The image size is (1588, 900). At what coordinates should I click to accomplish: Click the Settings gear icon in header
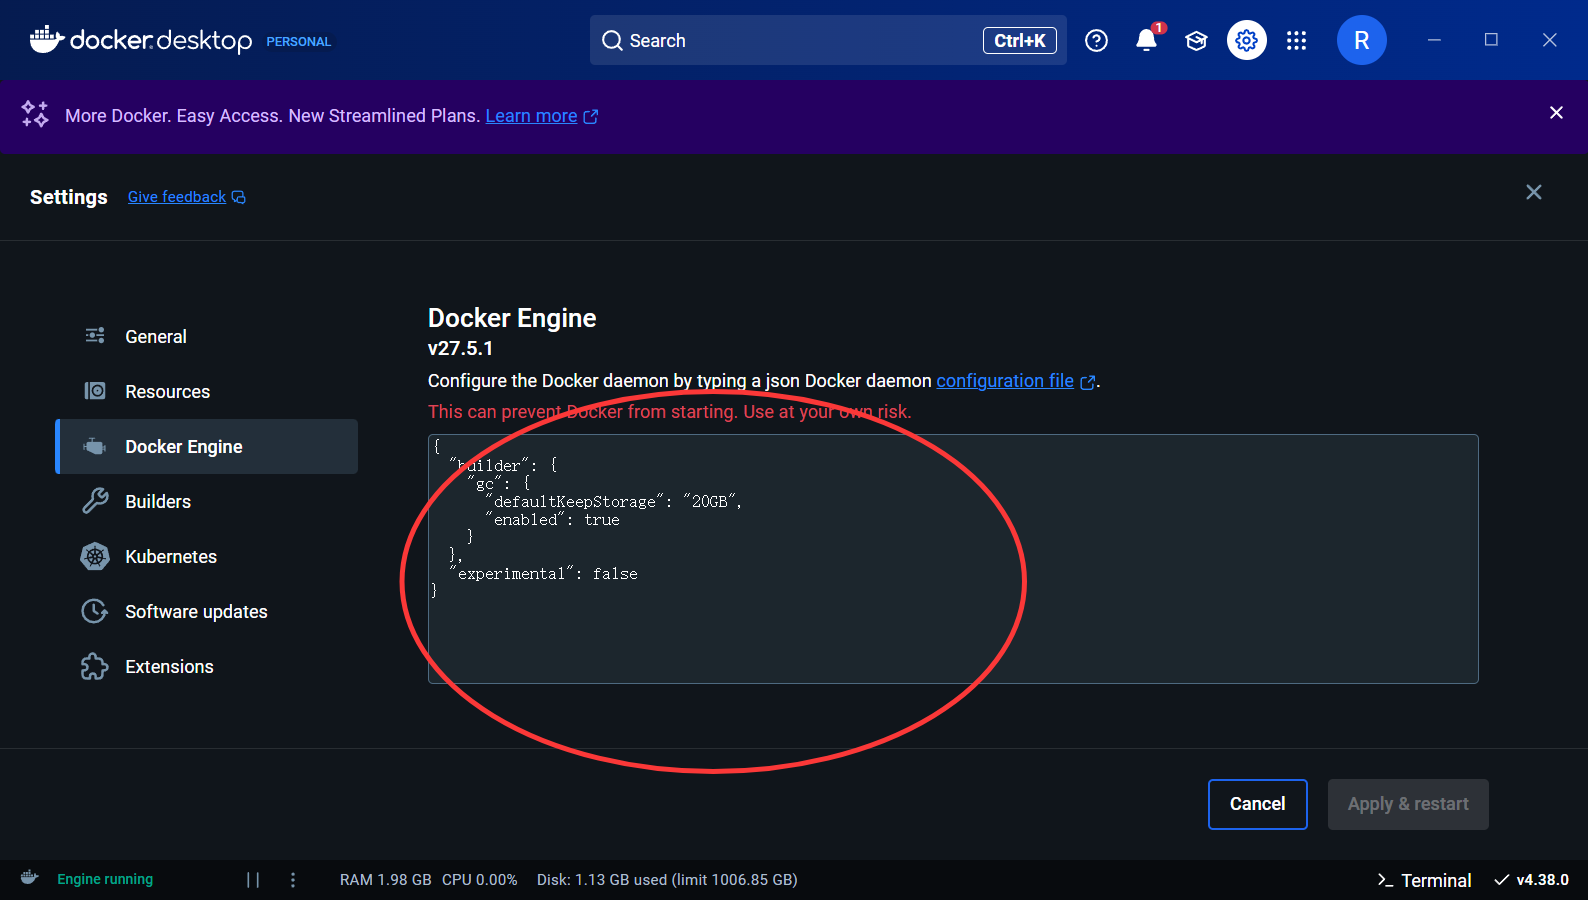coord(1246,40)
